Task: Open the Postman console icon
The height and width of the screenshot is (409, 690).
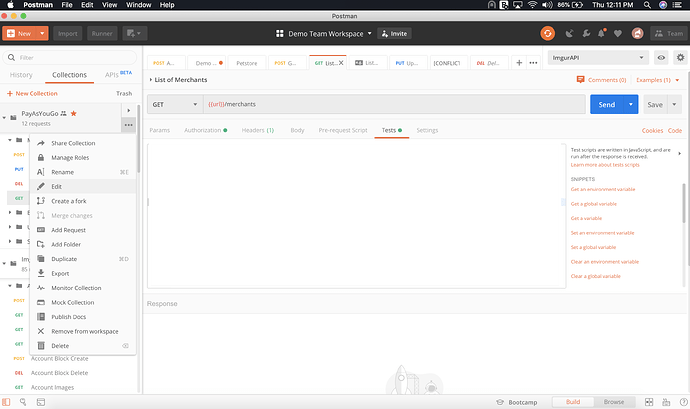Action: click(41, 402)
